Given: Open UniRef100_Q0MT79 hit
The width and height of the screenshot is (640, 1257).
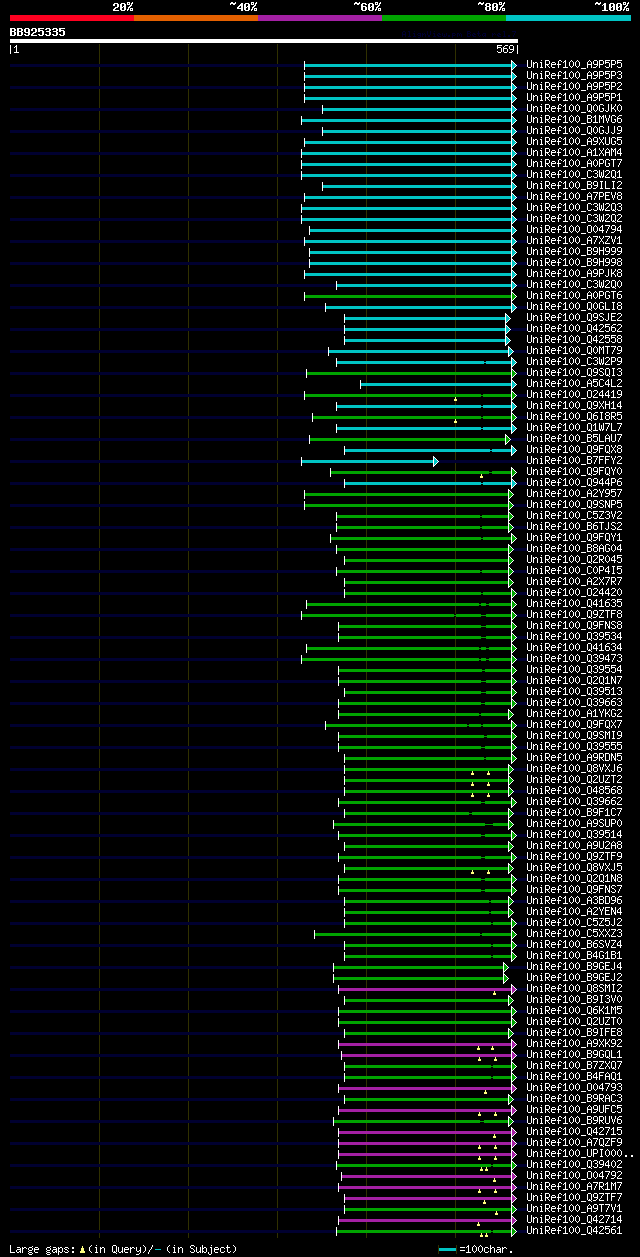Looking at the screenshot, I should coord(573,350).
